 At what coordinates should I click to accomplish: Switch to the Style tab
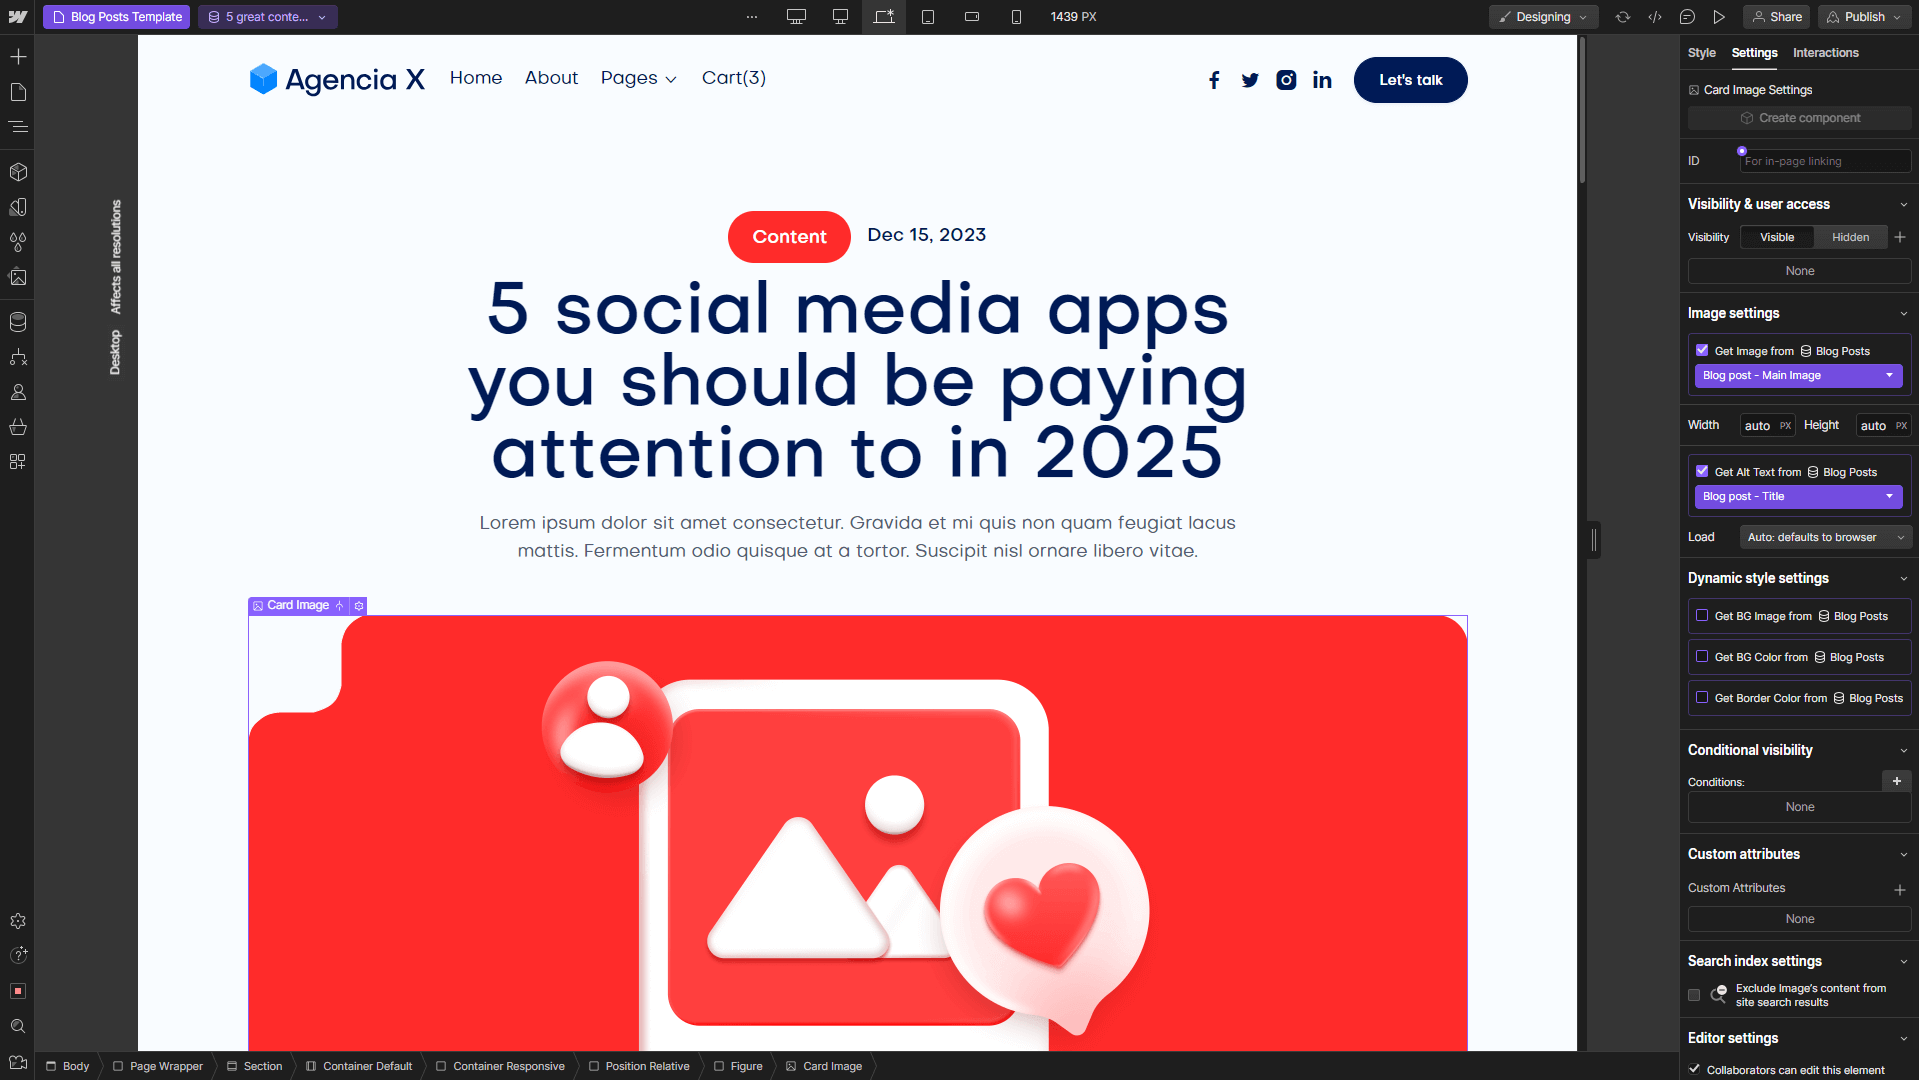click(x=1701, y=53)
